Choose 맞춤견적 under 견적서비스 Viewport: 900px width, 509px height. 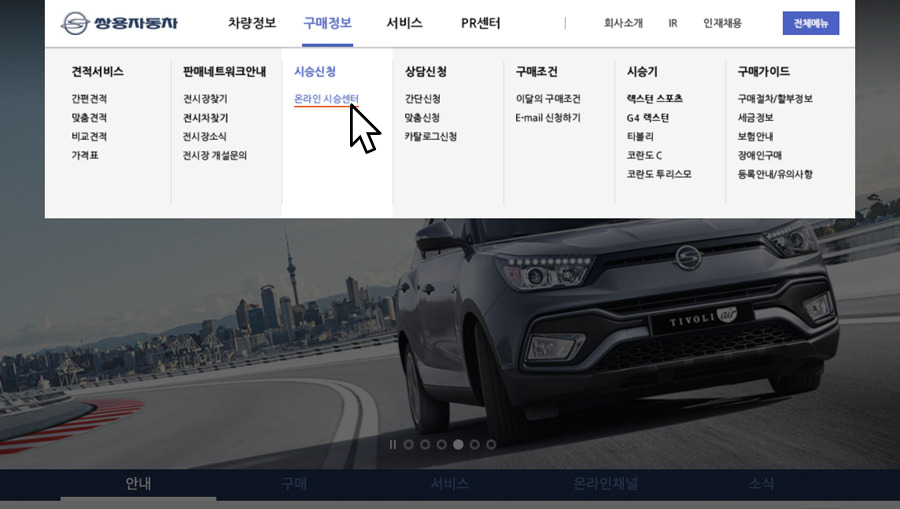tap(89, 118)
